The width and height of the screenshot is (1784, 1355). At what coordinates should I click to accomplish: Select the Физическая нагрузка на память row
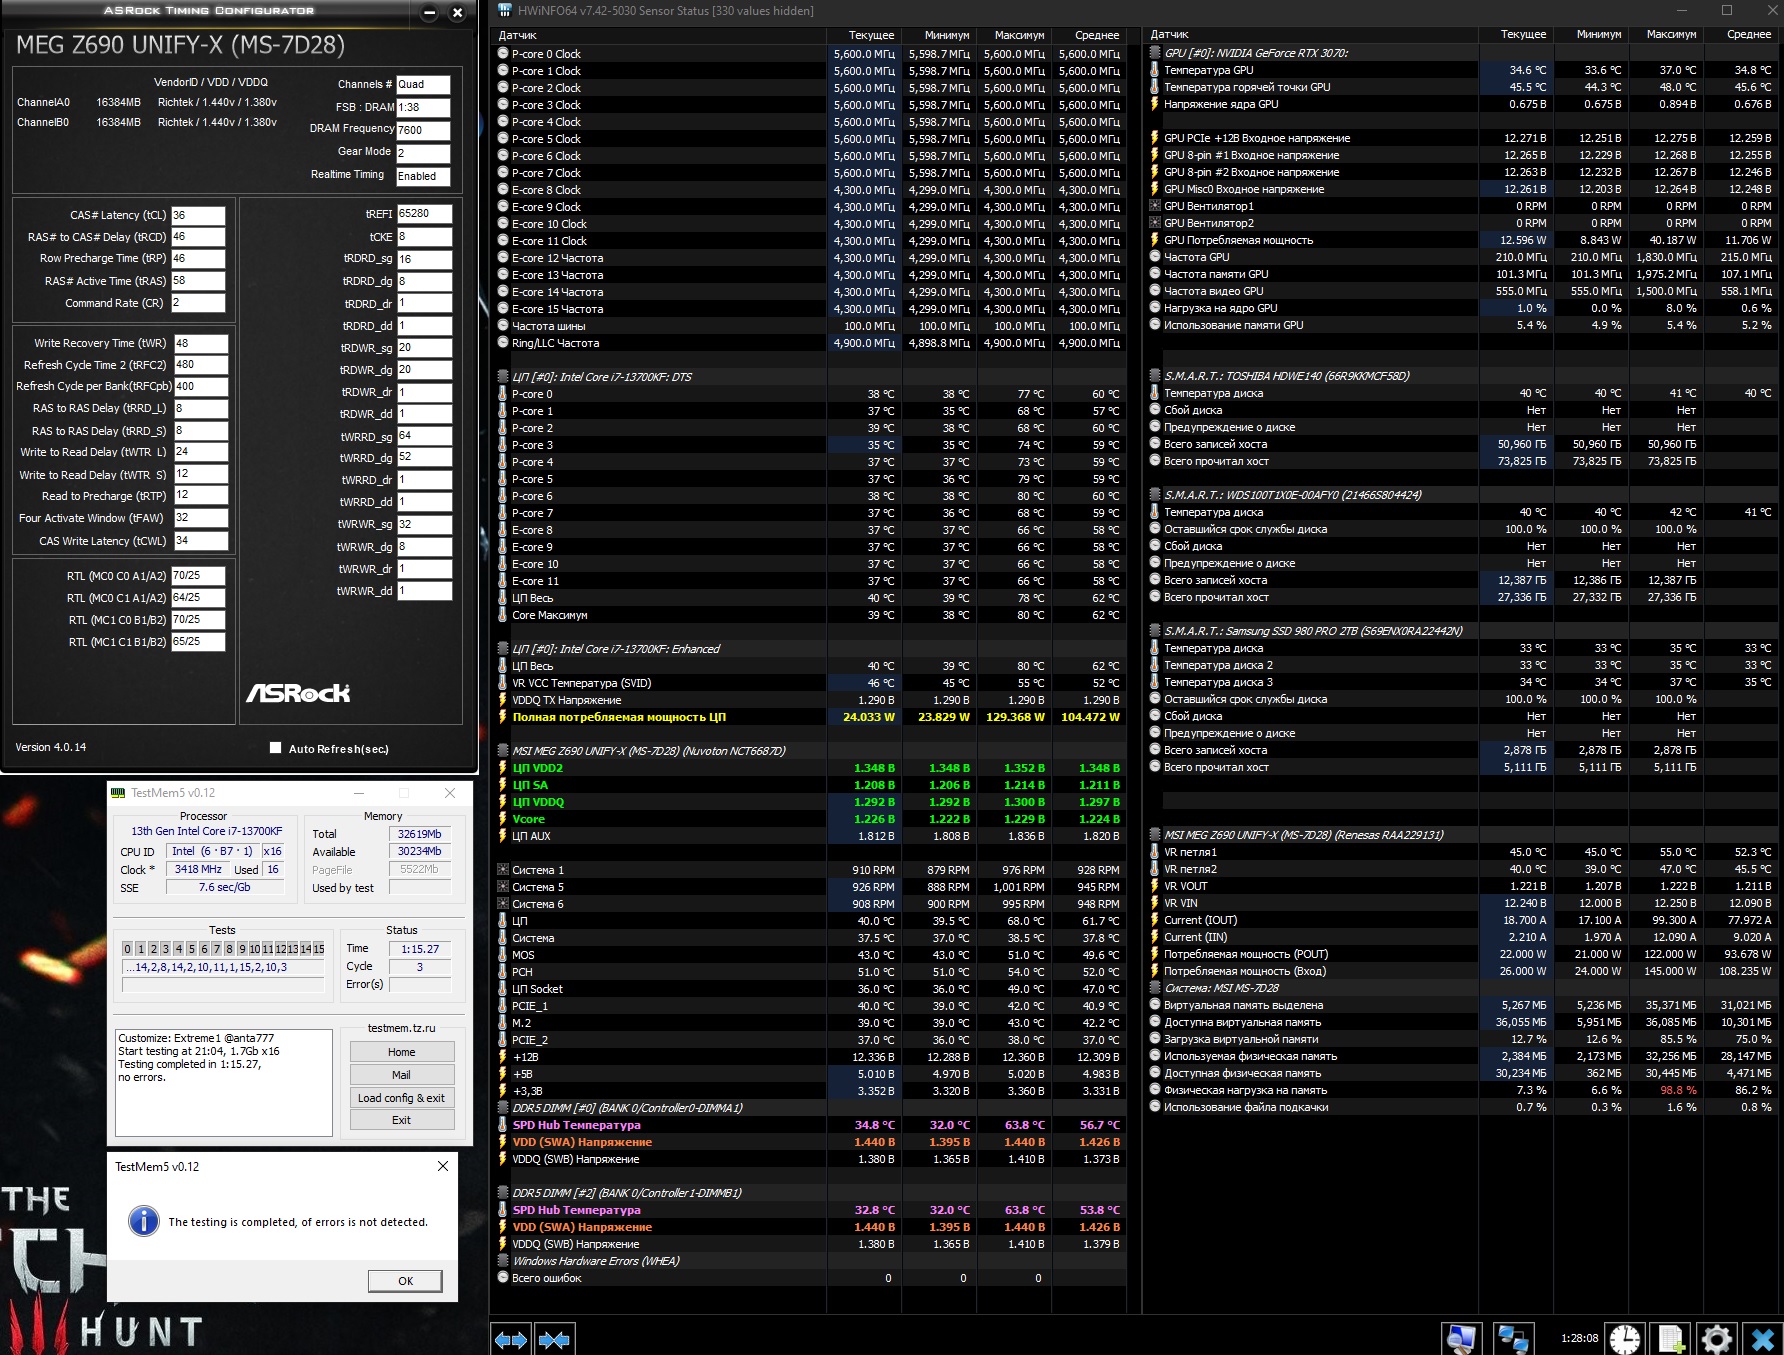click(x=1462, y=1090)
